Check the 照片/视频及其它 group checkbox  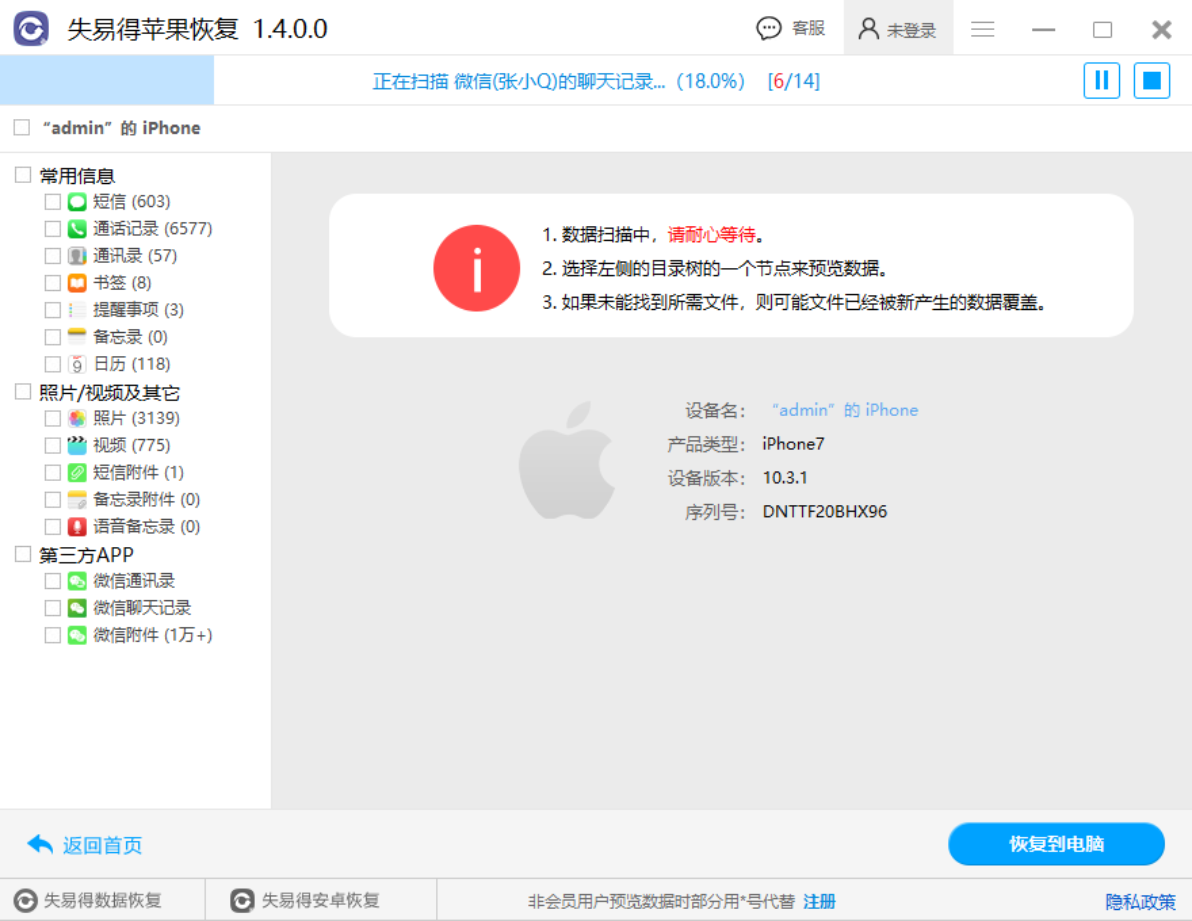pyautogui.click(x=23, y=391)
